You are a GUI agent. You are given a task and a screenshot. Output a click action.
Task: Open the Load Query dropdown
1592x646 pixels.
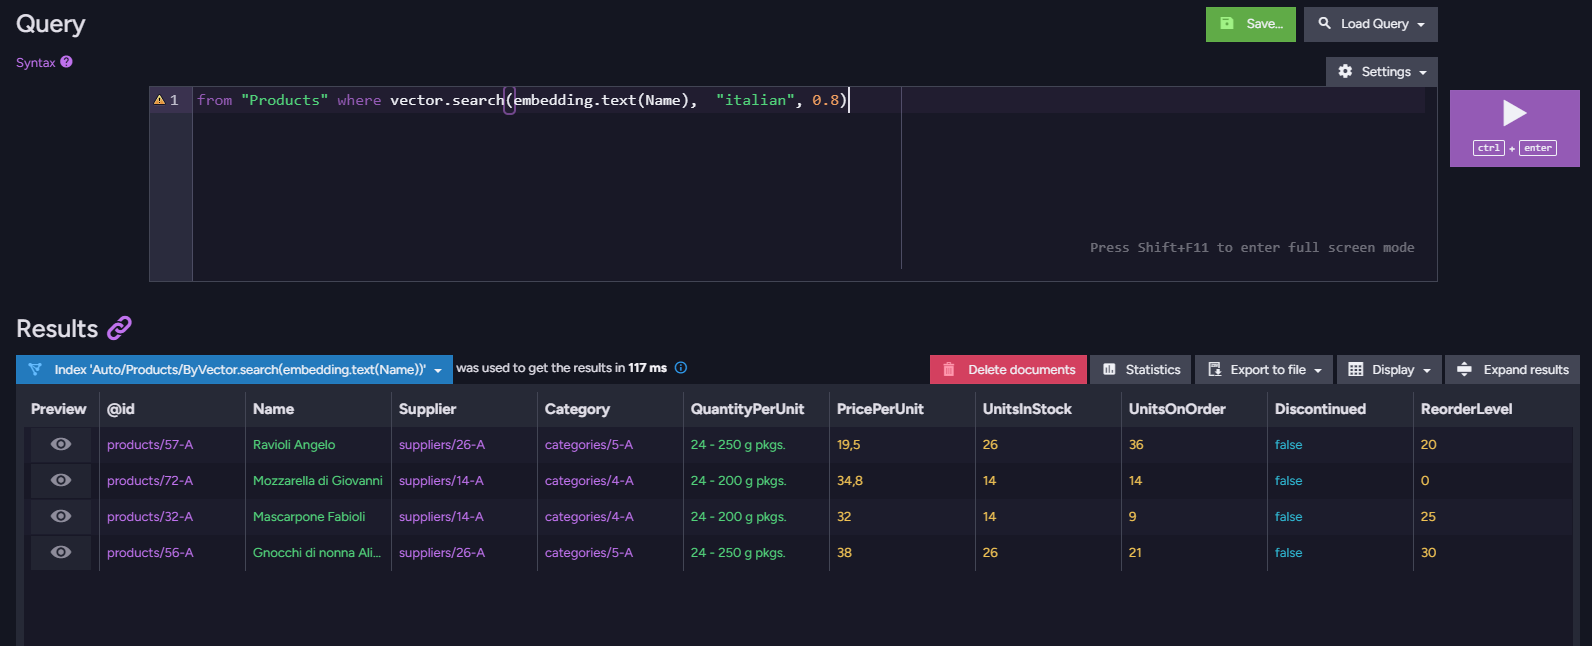pos(1371,24)
